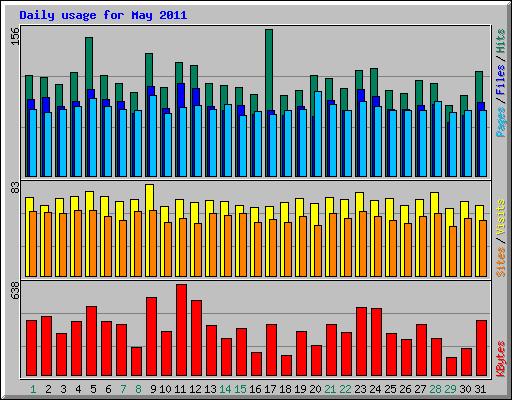
Task: Select day label 16 on the x-axis
Action: coord(255,389)
